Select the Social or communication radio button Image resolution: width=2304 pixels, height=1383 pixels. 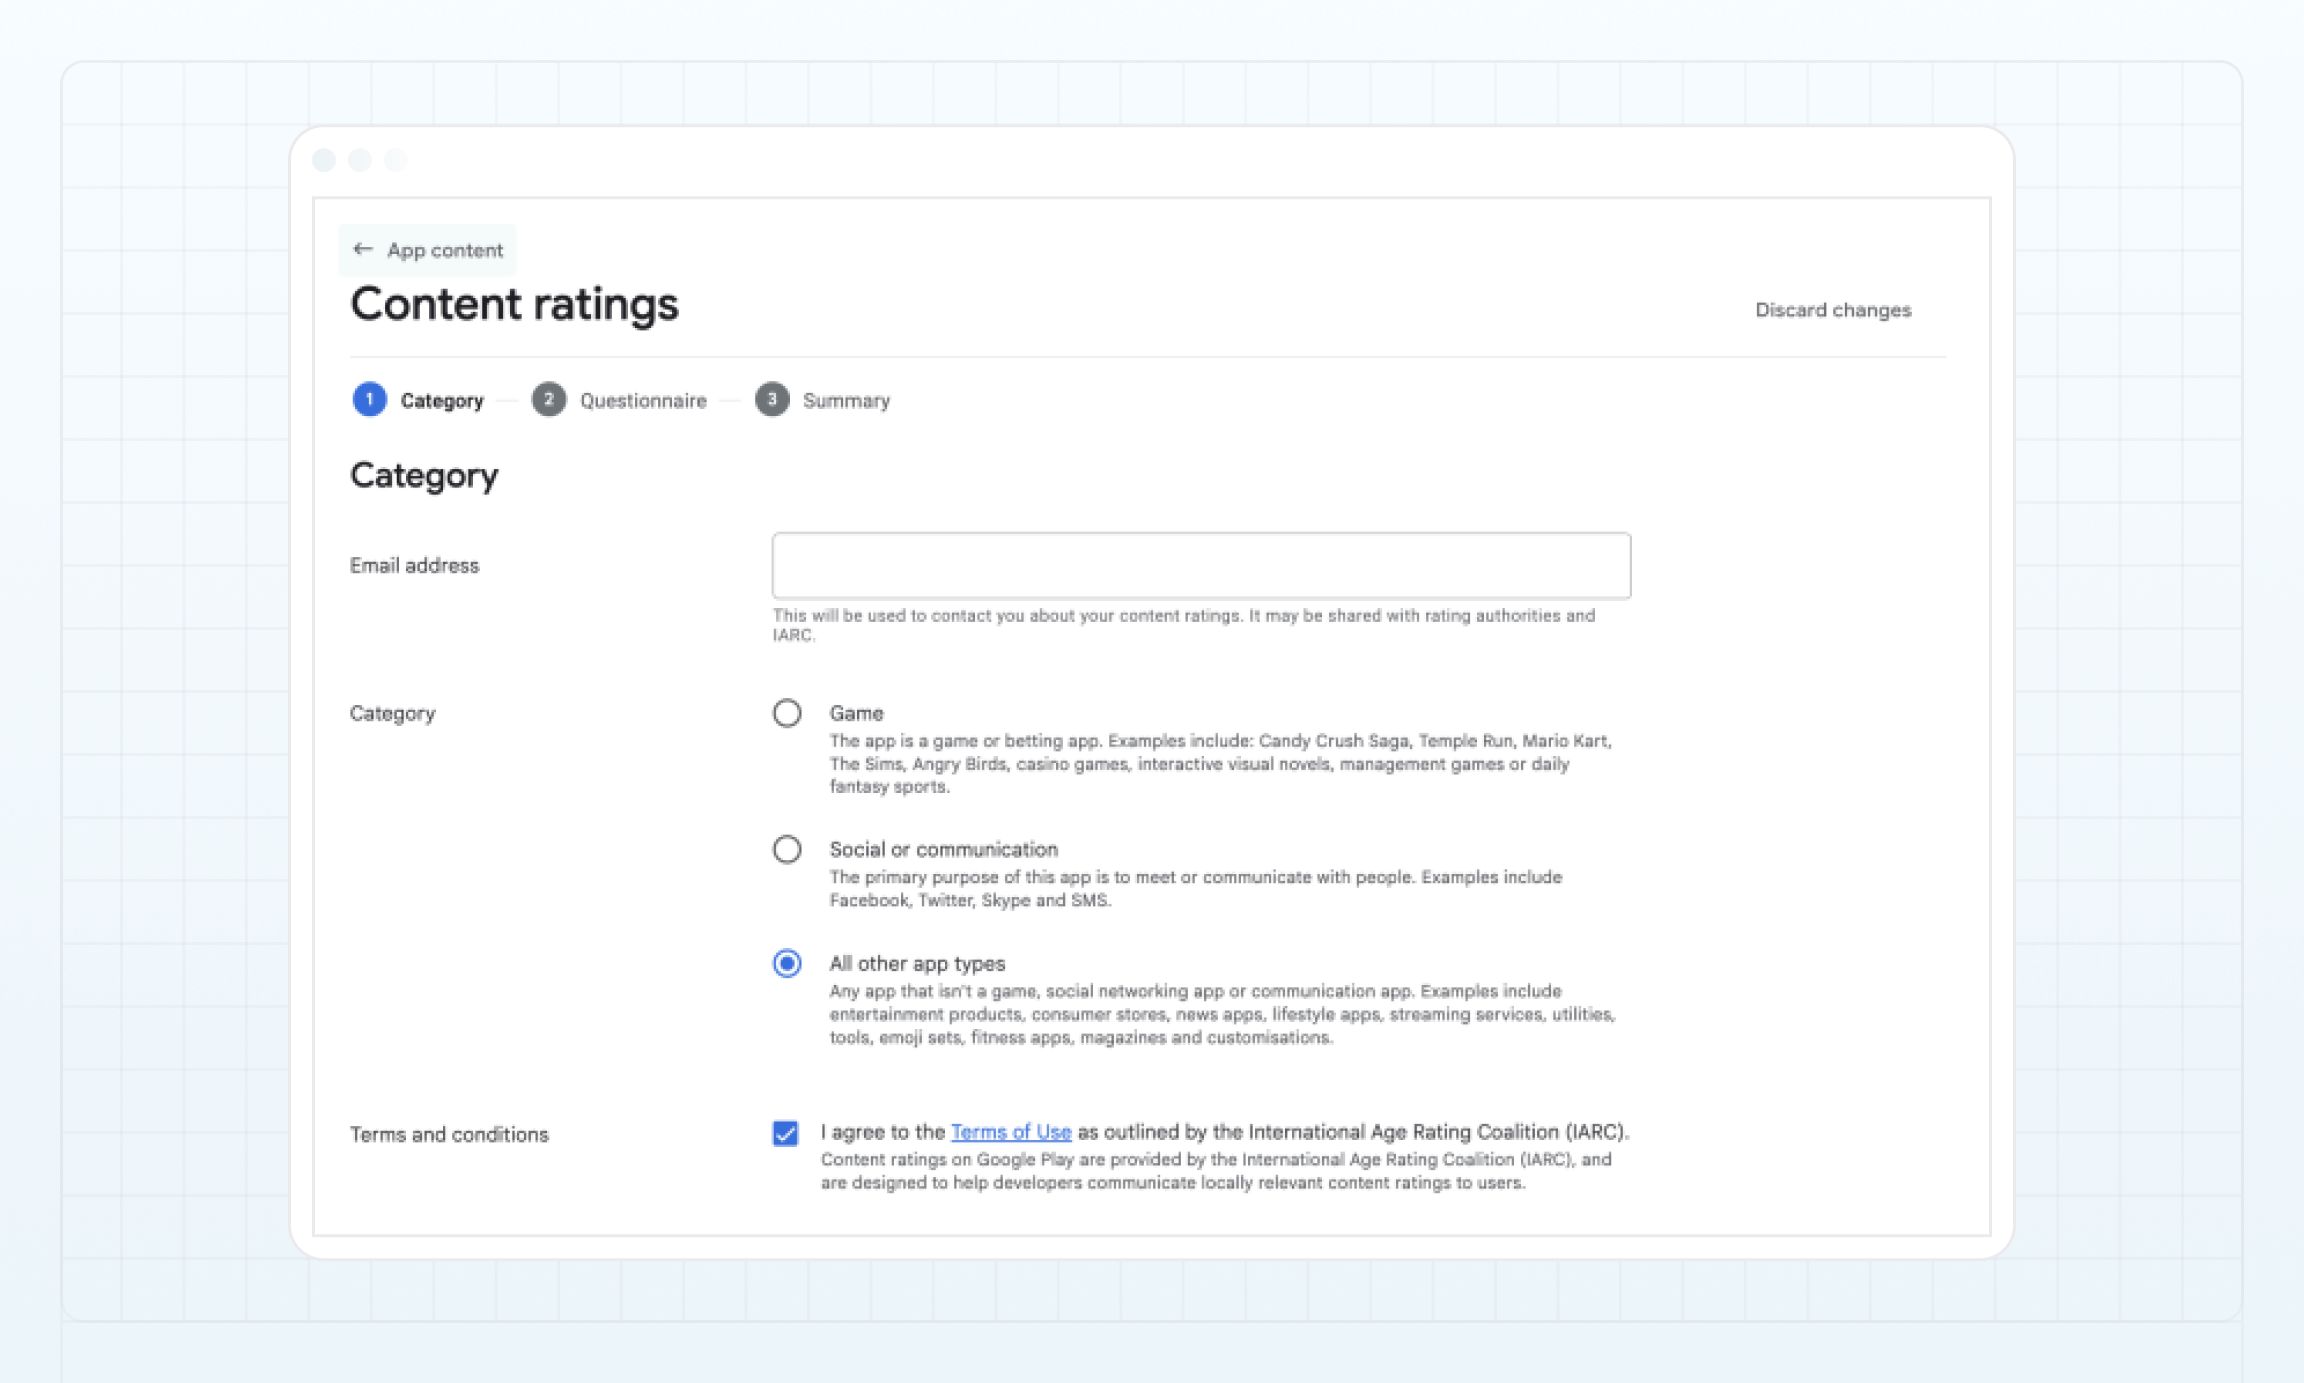coord(787,849)
